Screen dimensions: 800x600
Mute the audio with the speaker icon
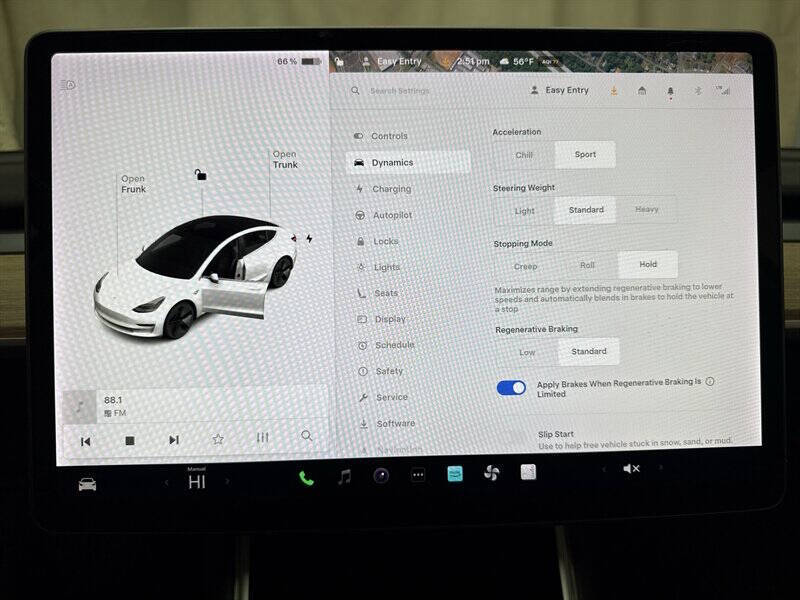tap(631, 470)
